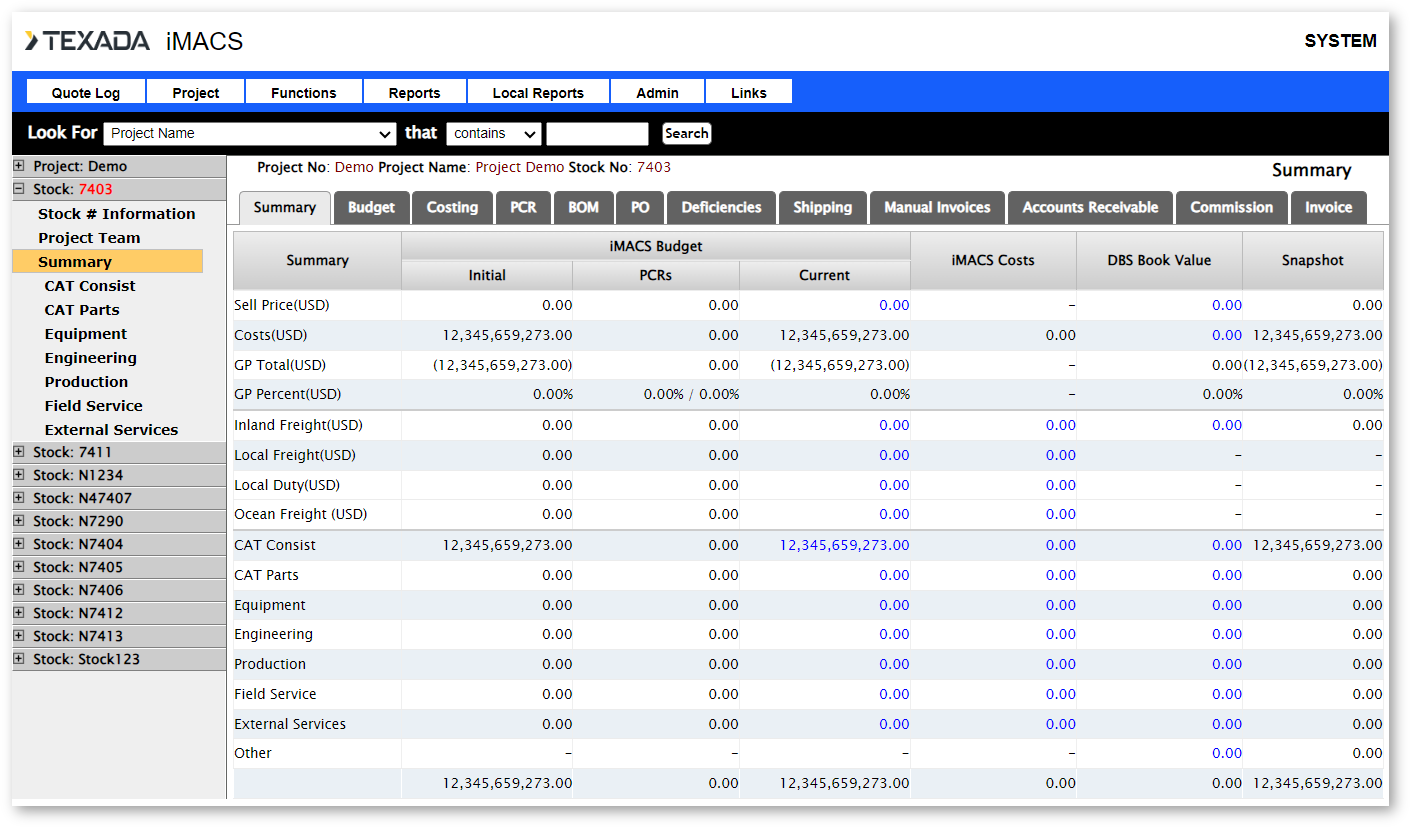The width and height of the screenshot is (1410, 827).
Task: Switch to the Manual Invoices tab
Action: pyautogui.click(x=937, y=208)
